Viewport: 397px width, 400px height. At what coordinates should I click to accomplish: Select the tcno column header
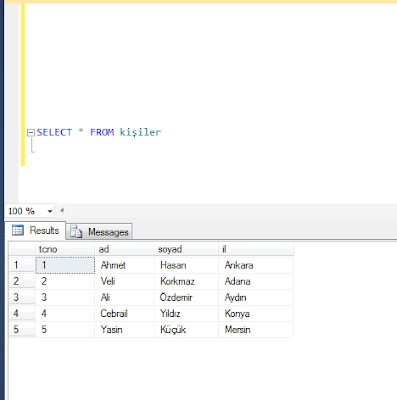[65, 249]
